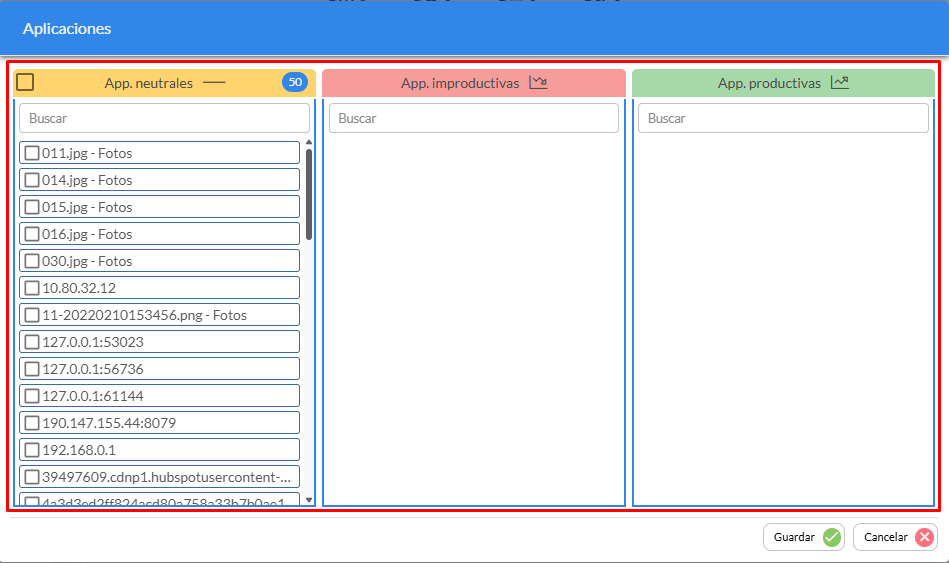The height and width of the screenshot is (563, 949).
Task: Focus the Buscar field under App. neutrales
Action: click(164, 118)
